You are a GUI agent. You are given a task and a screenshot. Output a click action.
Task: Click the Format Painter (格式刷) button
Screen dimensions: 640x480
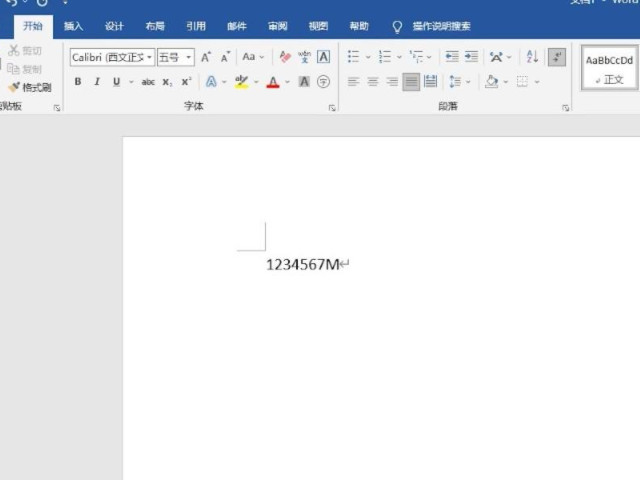click(x=29, y=87)
